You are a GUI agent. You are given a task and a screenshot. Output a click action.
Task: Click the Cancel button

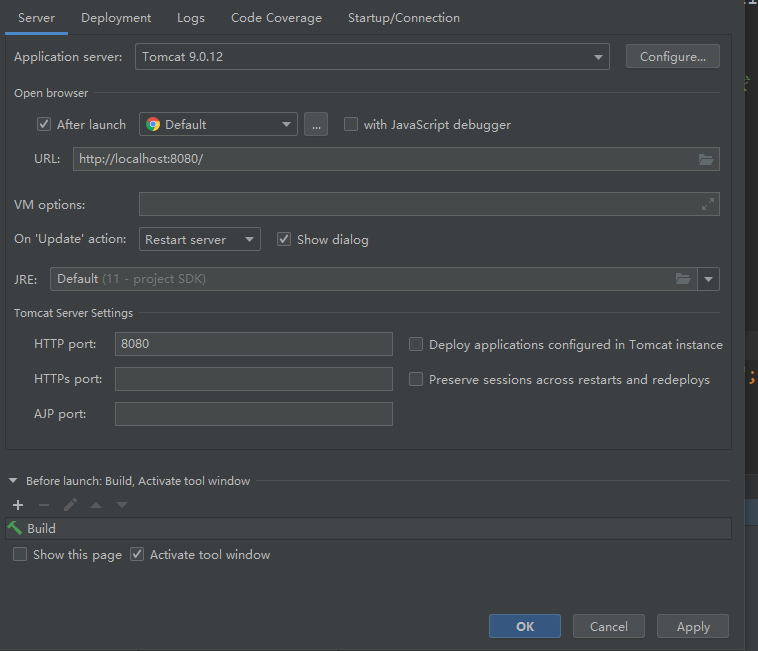[x=609, y=626]
